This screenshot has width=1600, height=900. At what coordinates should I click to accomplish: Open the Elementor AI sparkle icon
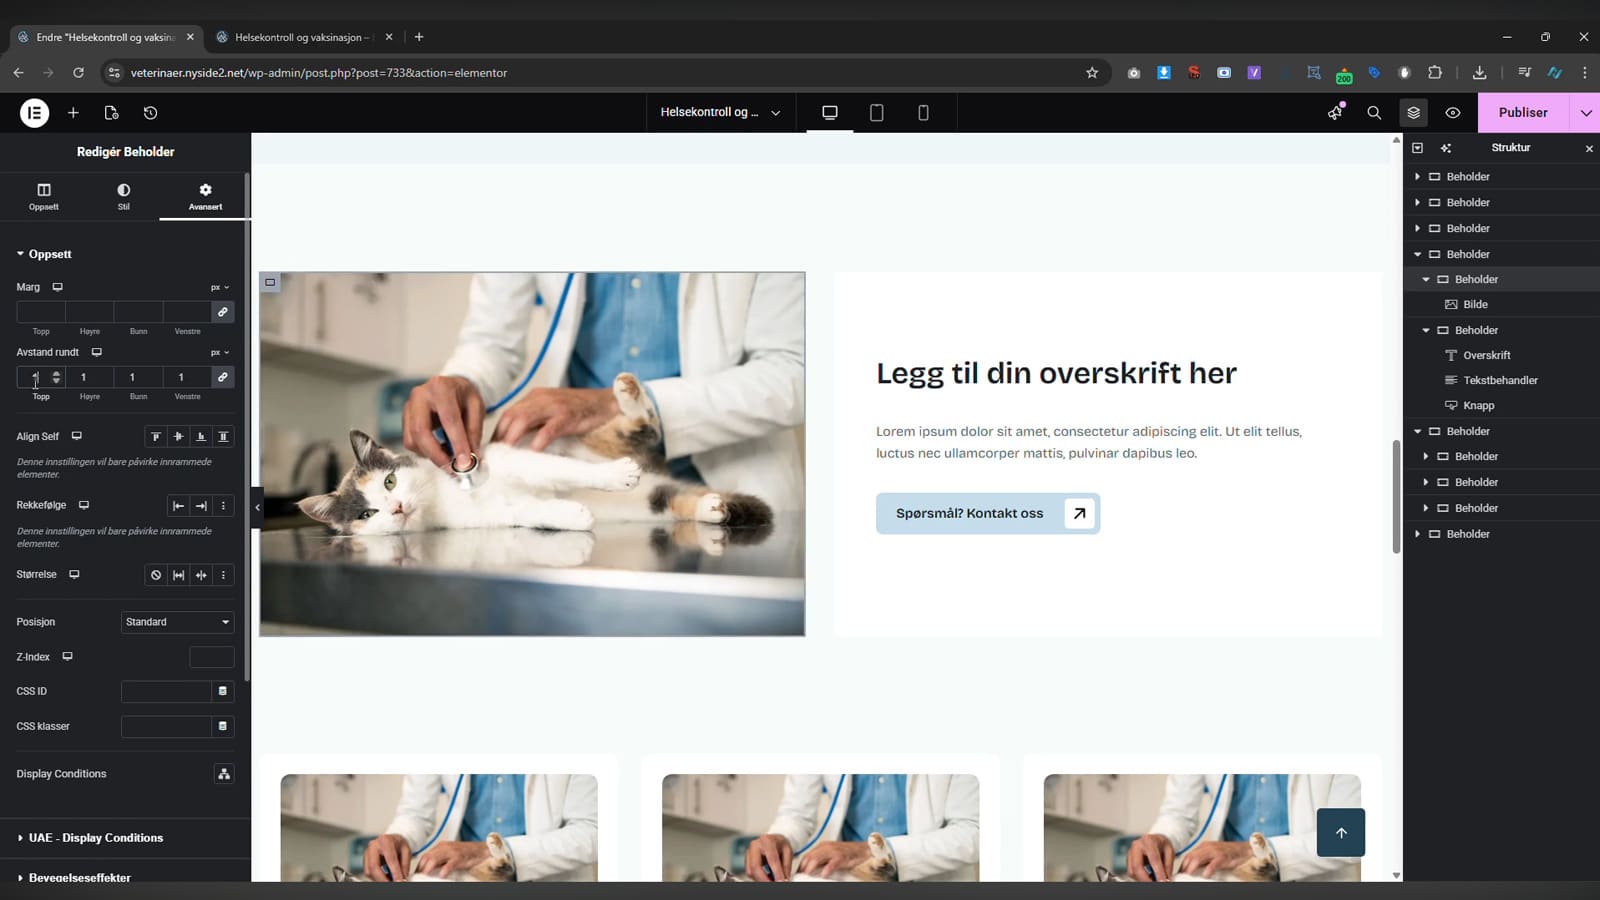click(1335, 113)
